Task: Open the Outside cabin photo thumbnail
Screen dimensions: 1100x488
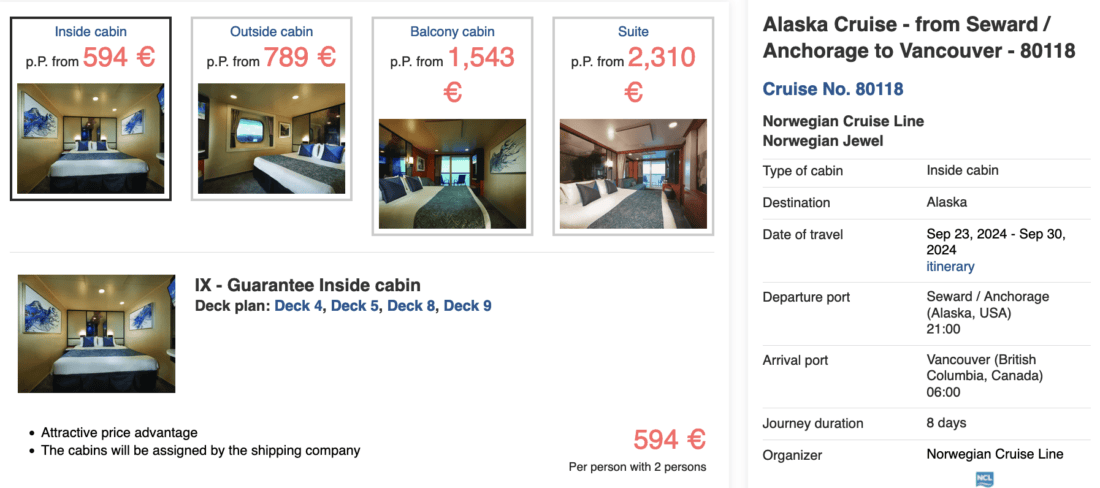Action: coord(271,138)
